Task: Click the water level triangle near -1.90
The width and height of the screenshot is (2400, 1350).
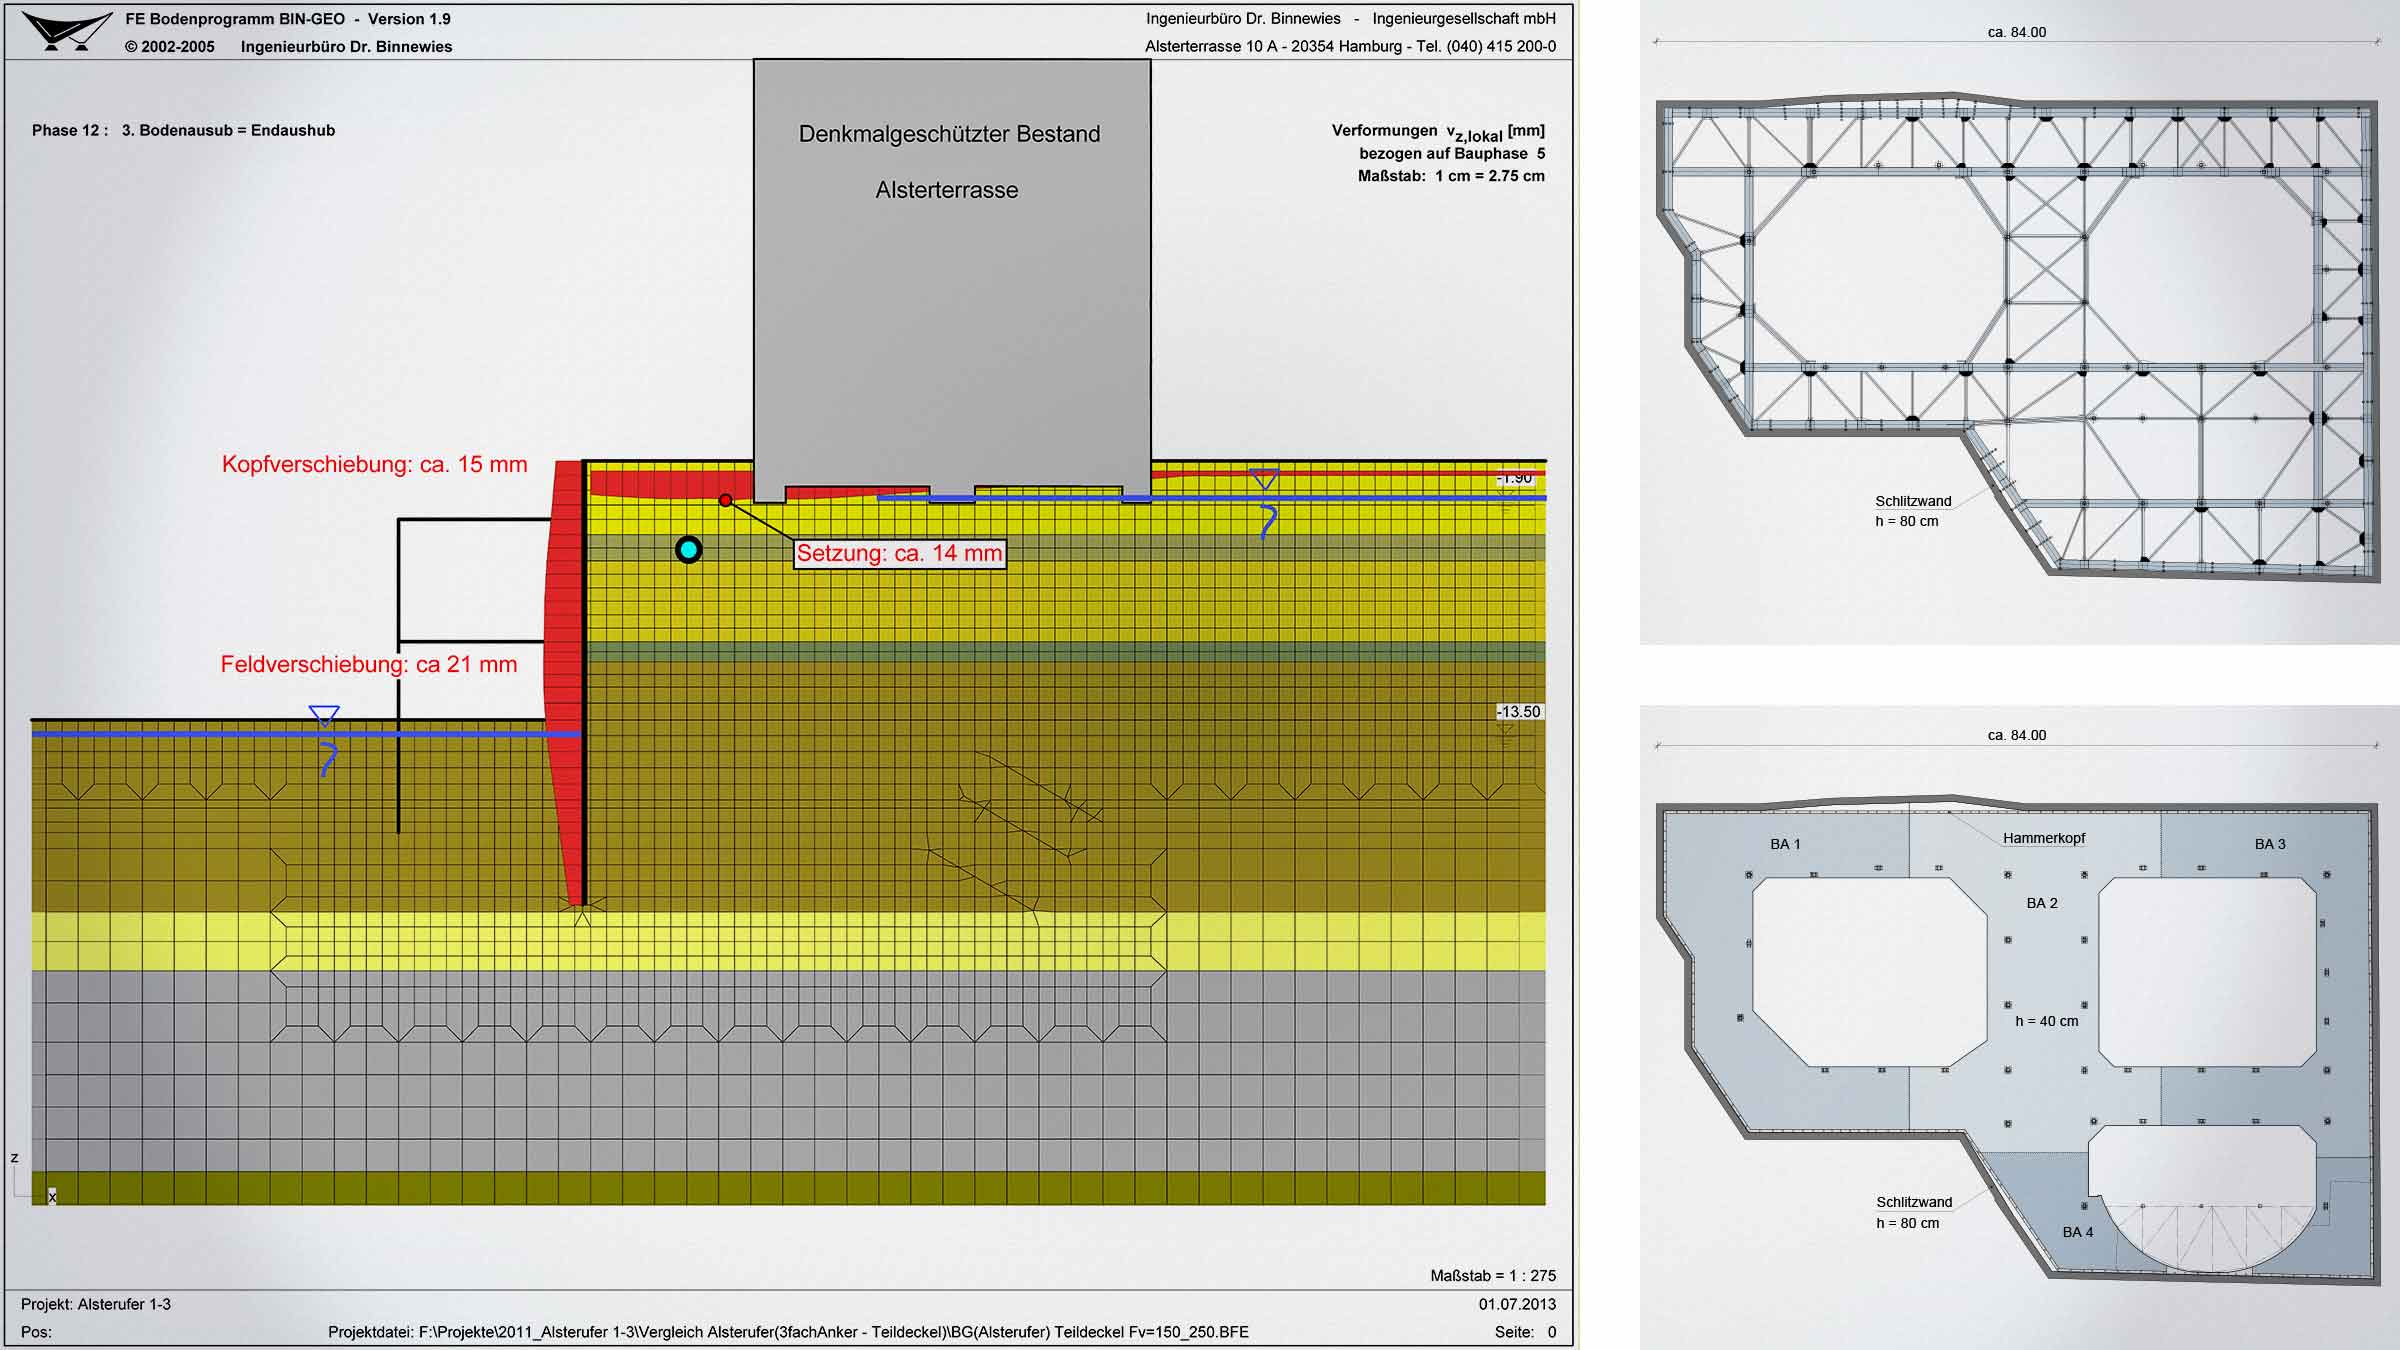Action: coord(1264,479)
